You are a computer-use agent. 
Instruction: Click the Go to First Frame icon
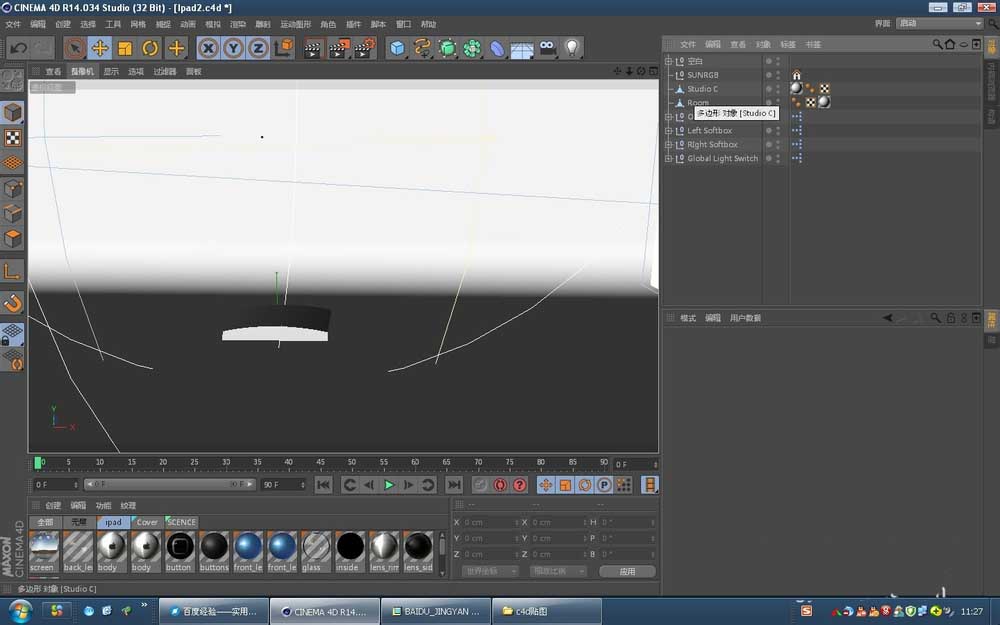(324, 485)
